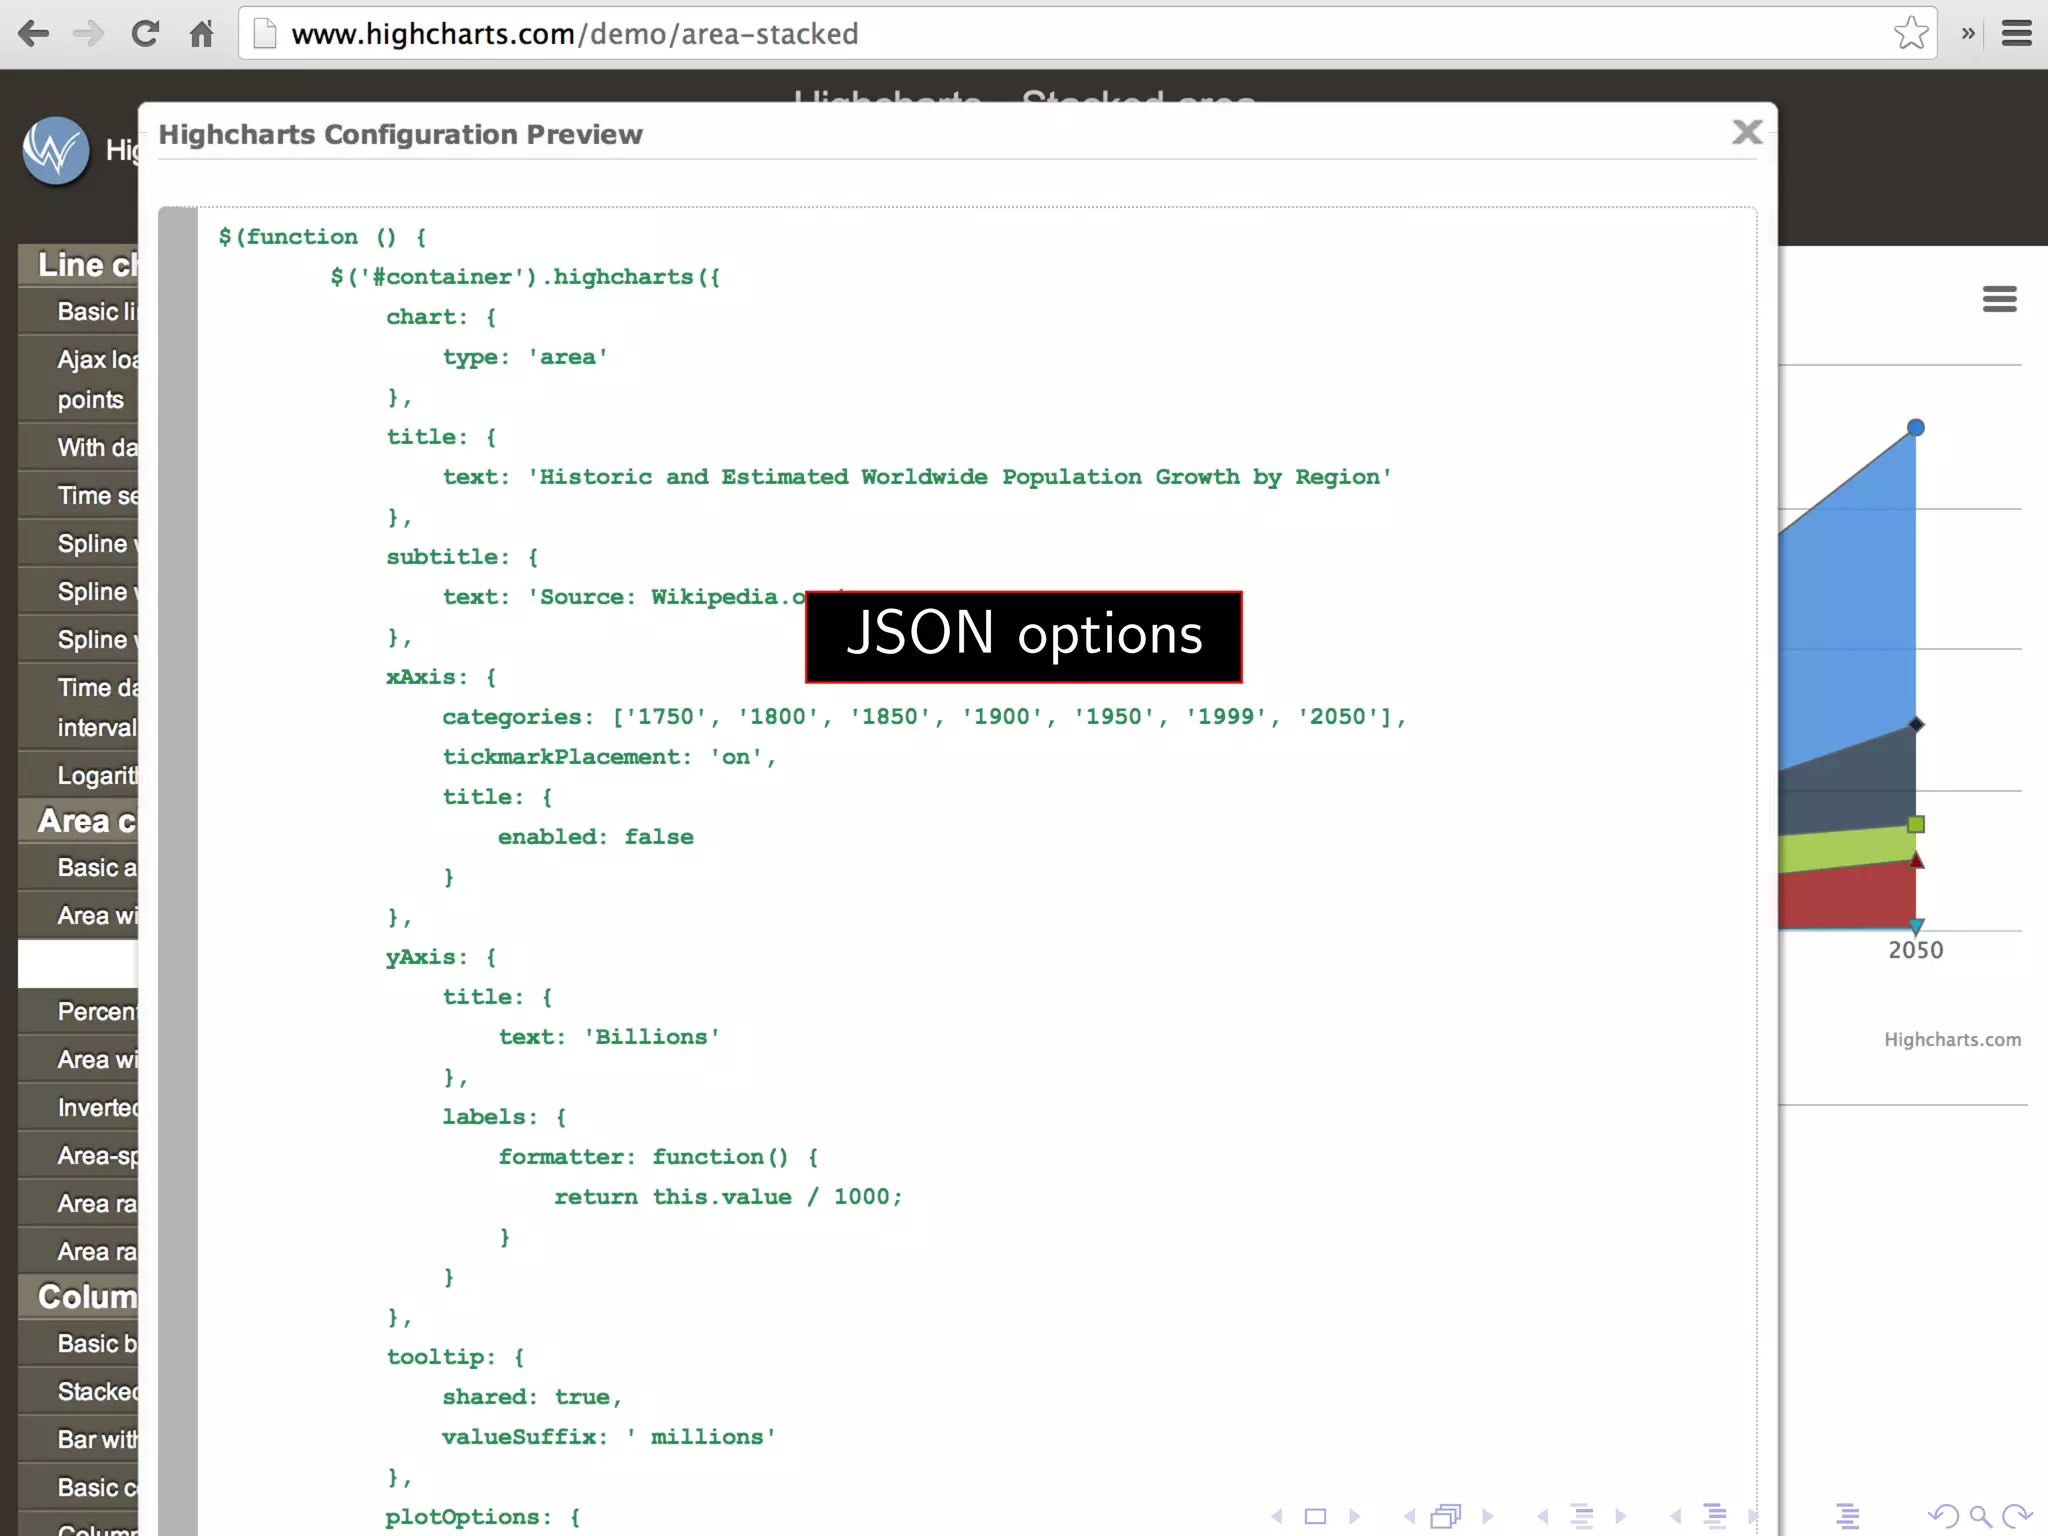
Task: Close the Highcharts Configuration Preview dialog
Action: point(1747,132)
